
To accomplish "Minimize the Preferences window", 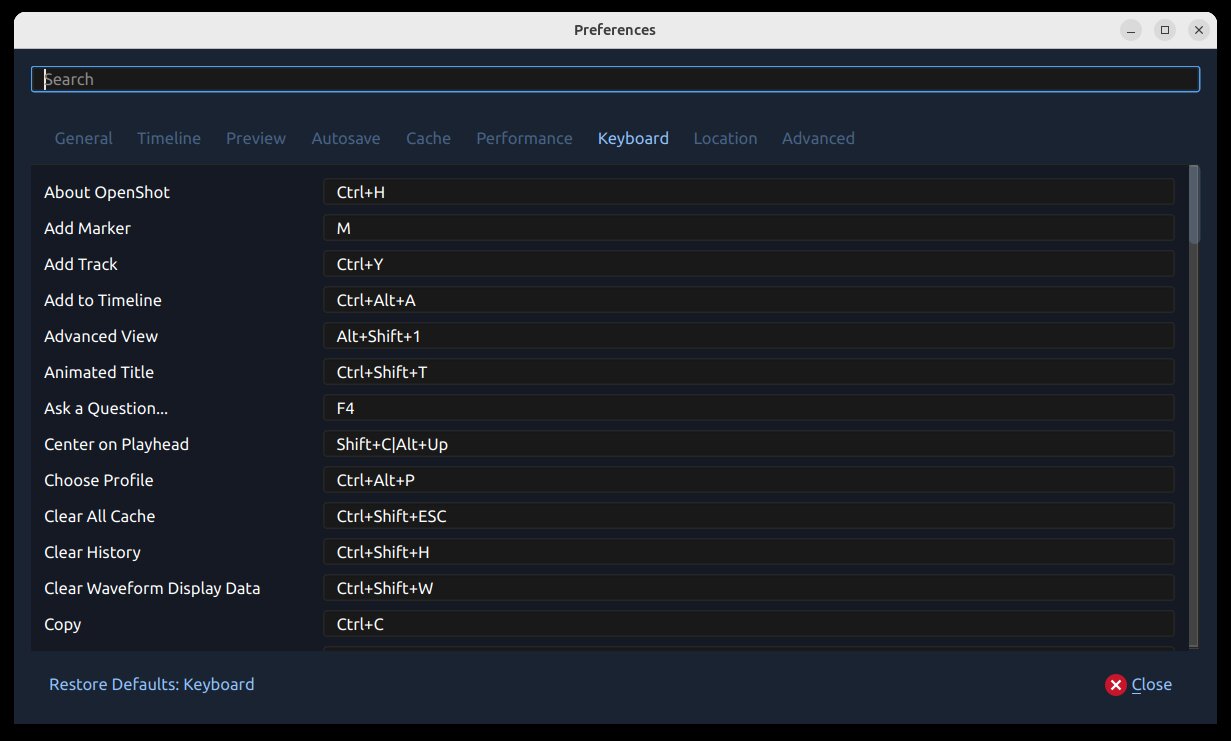I will pyautogui.click(x=1131, y=30).
